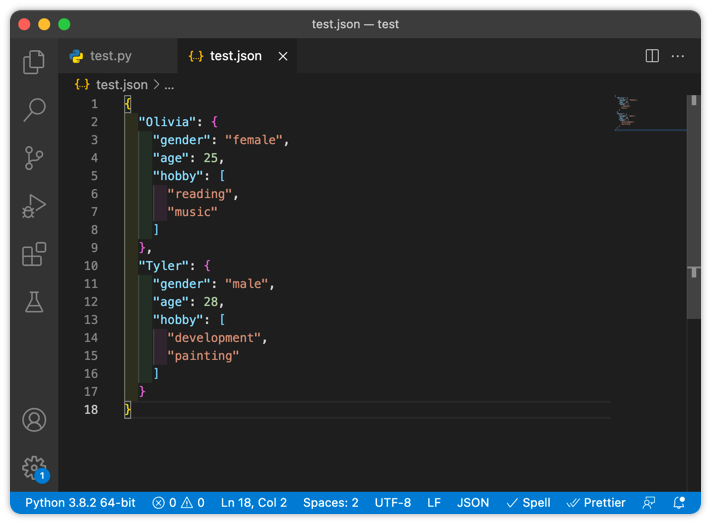This screenshot has height=524, width=711.
Task: Click the "gender" key on line 3
Action: pos(182,140)
